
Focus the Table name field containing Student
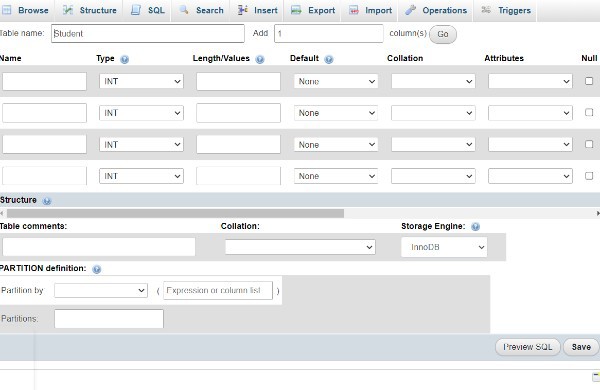pyautogui.click(x=148, y=34)
